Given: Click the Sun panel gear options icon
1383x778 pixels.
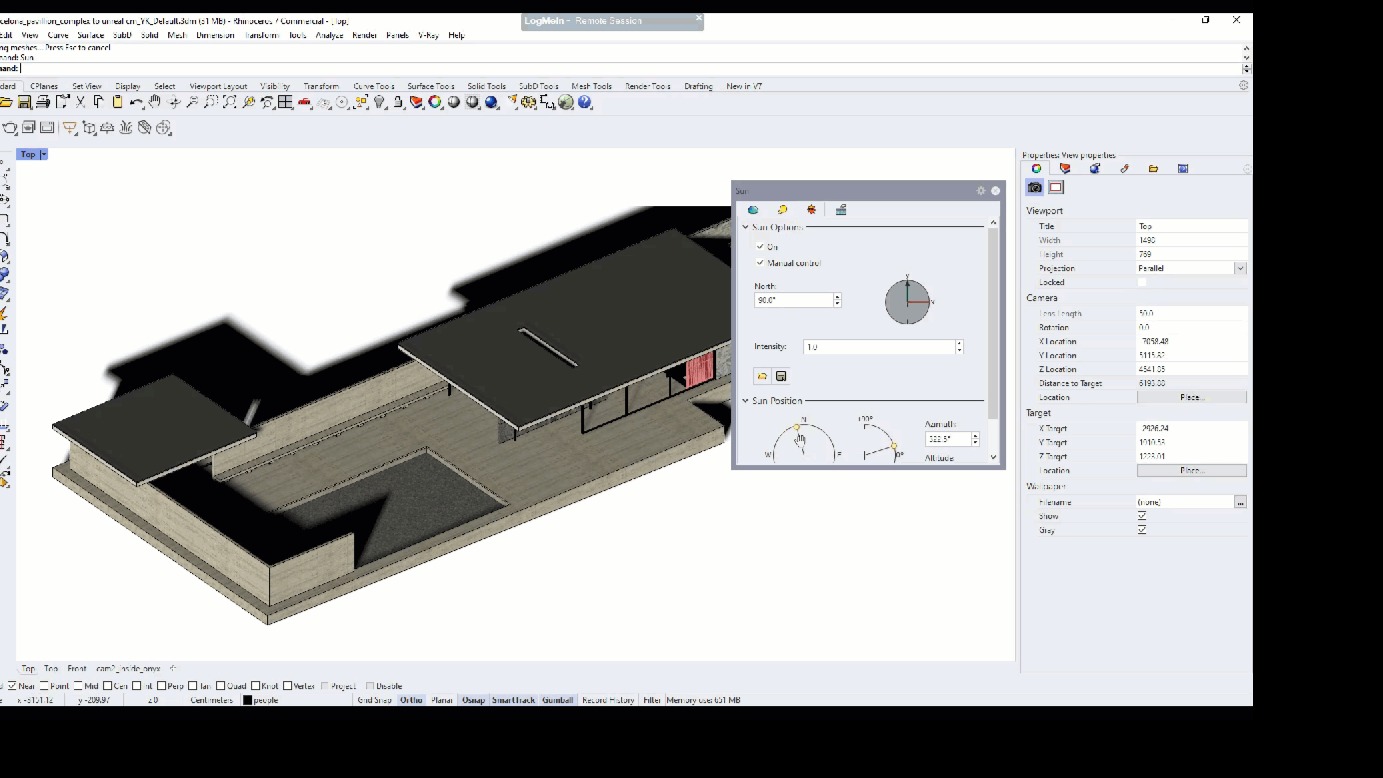Looking at the screenshot, I should coord(981,191).
